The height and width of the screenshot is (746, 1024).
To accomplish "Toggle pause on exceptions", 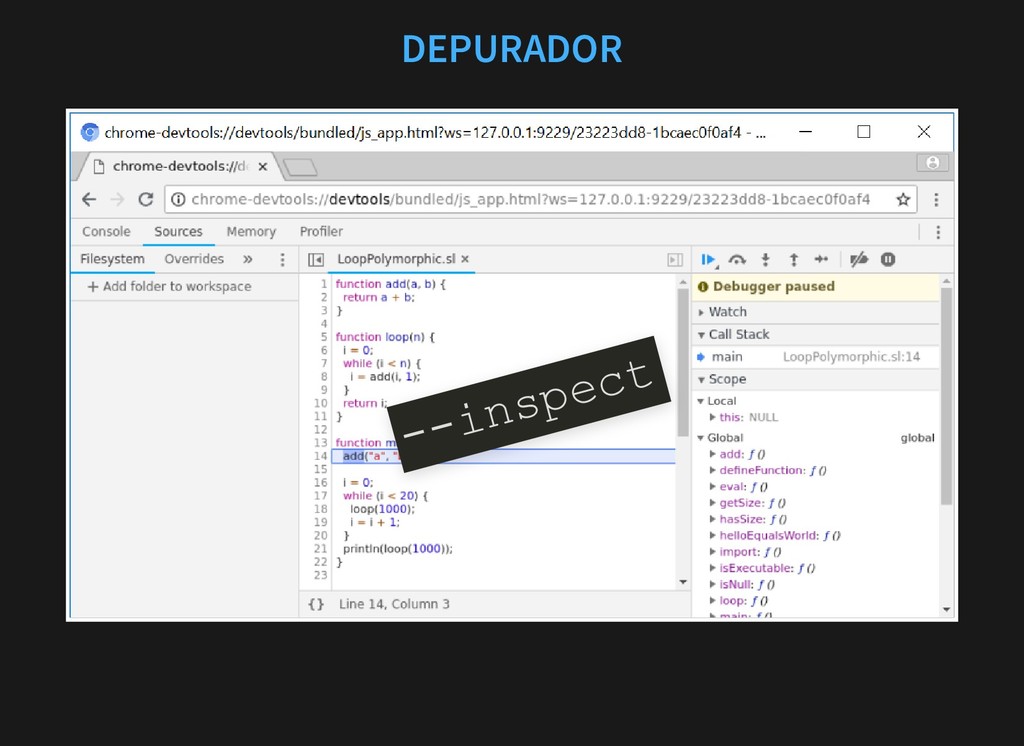I will pyautogui.click(x=888, y=259).
